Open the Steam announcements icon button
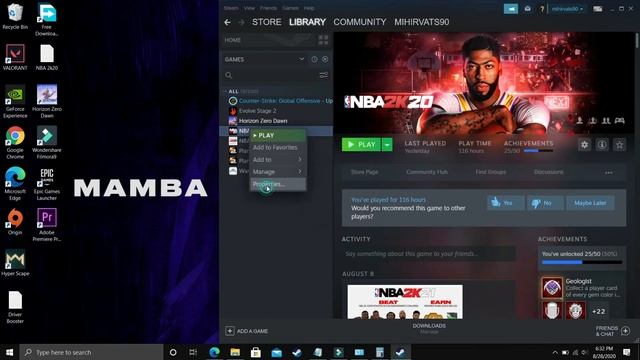This screenshot has height=360, width=640. (x=511, y=9)
